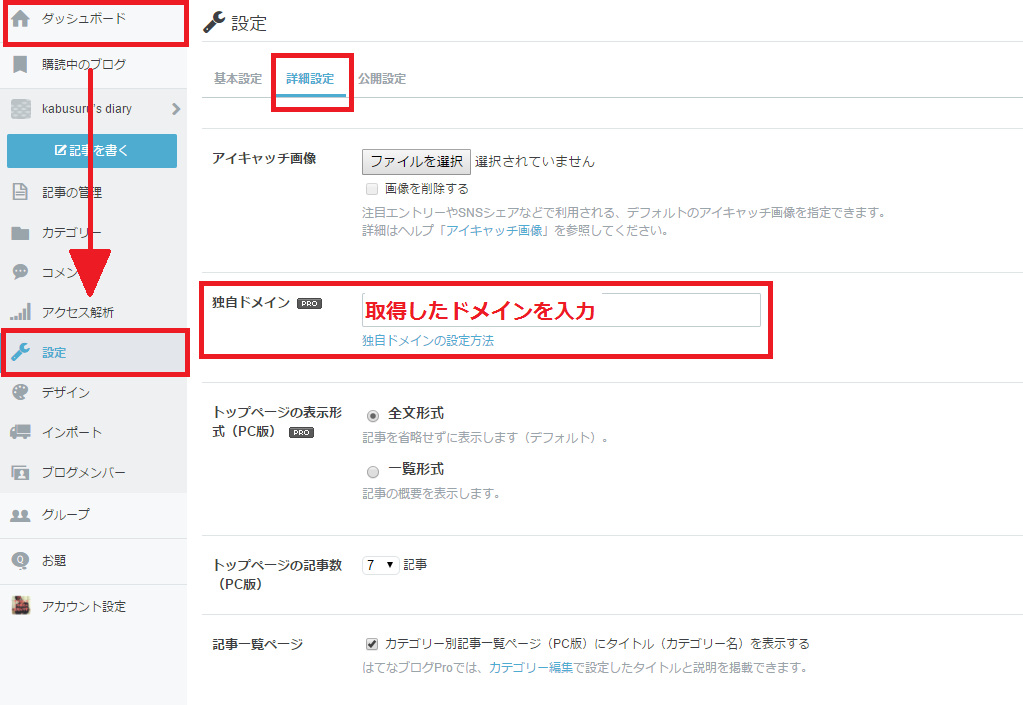
Task: Click the Dashboard home icon
Action: 20,18
